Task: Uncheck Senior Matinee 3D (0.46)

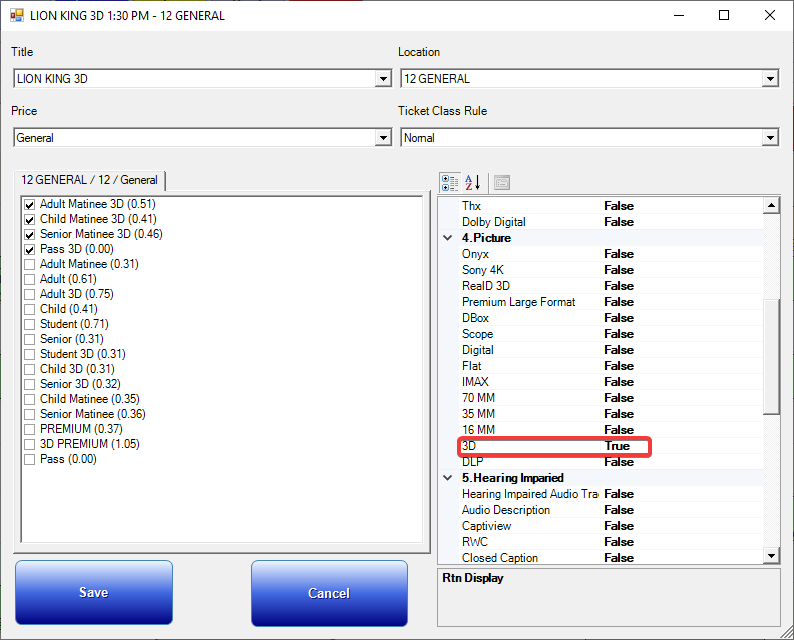Action: [x=29, y=234]
